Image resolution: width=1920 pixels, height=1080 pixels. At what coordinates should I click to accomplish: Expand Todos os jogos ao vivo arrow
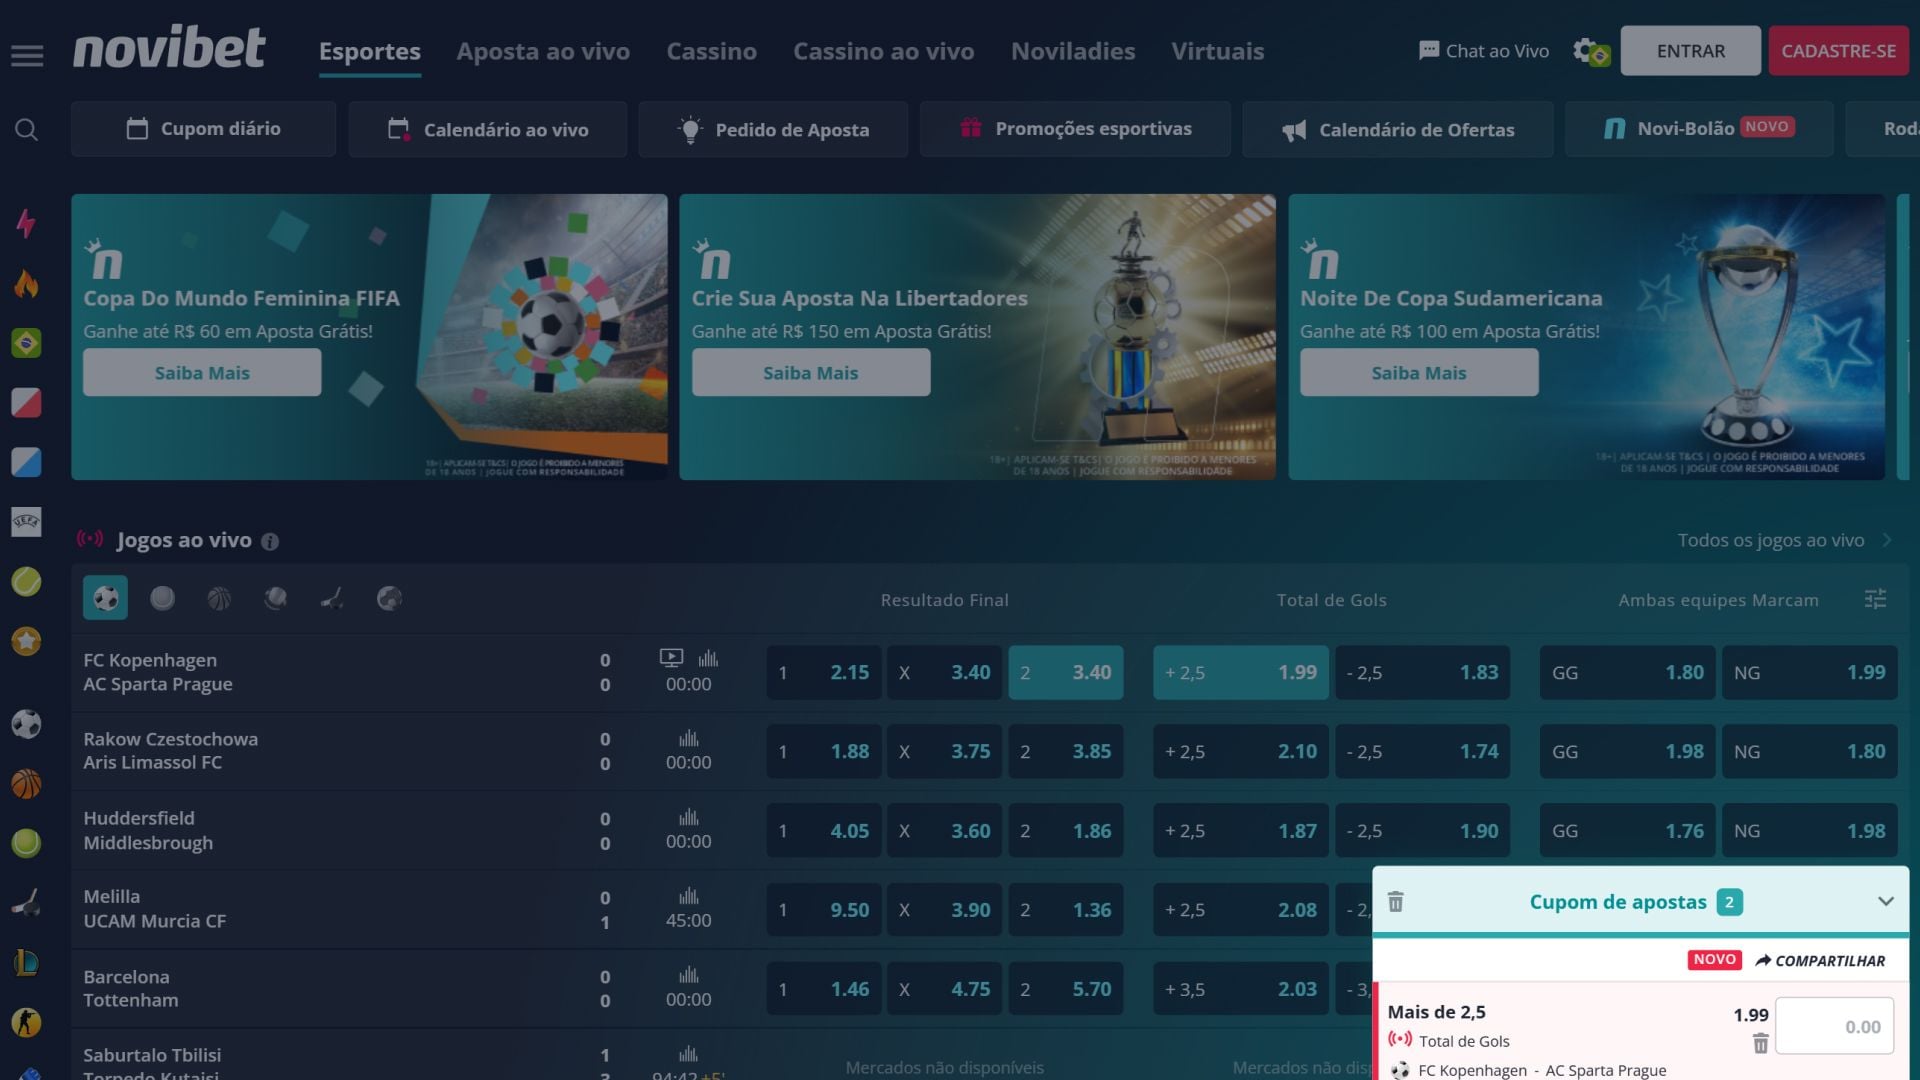click(1887, 540)
